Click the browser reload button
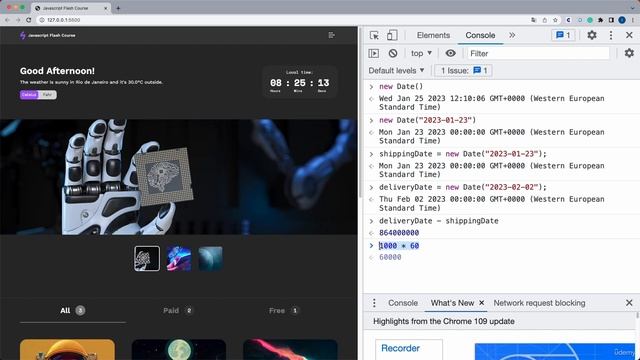 tap(28, 20)
